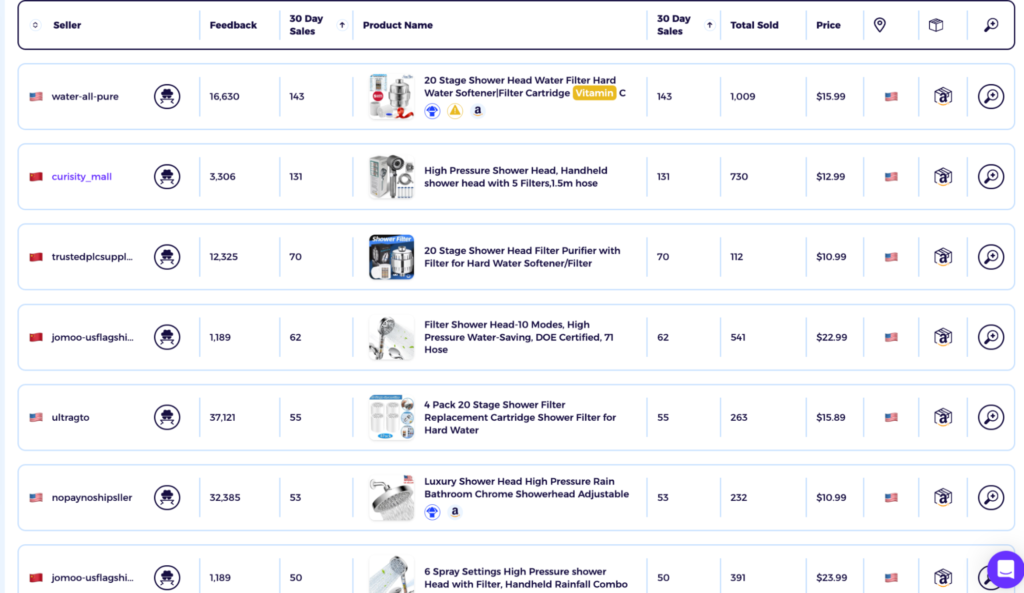The image size is (1024, 593).
Task: Click Amazon box icon in nopaynoshipsller row
Action: 942,498
